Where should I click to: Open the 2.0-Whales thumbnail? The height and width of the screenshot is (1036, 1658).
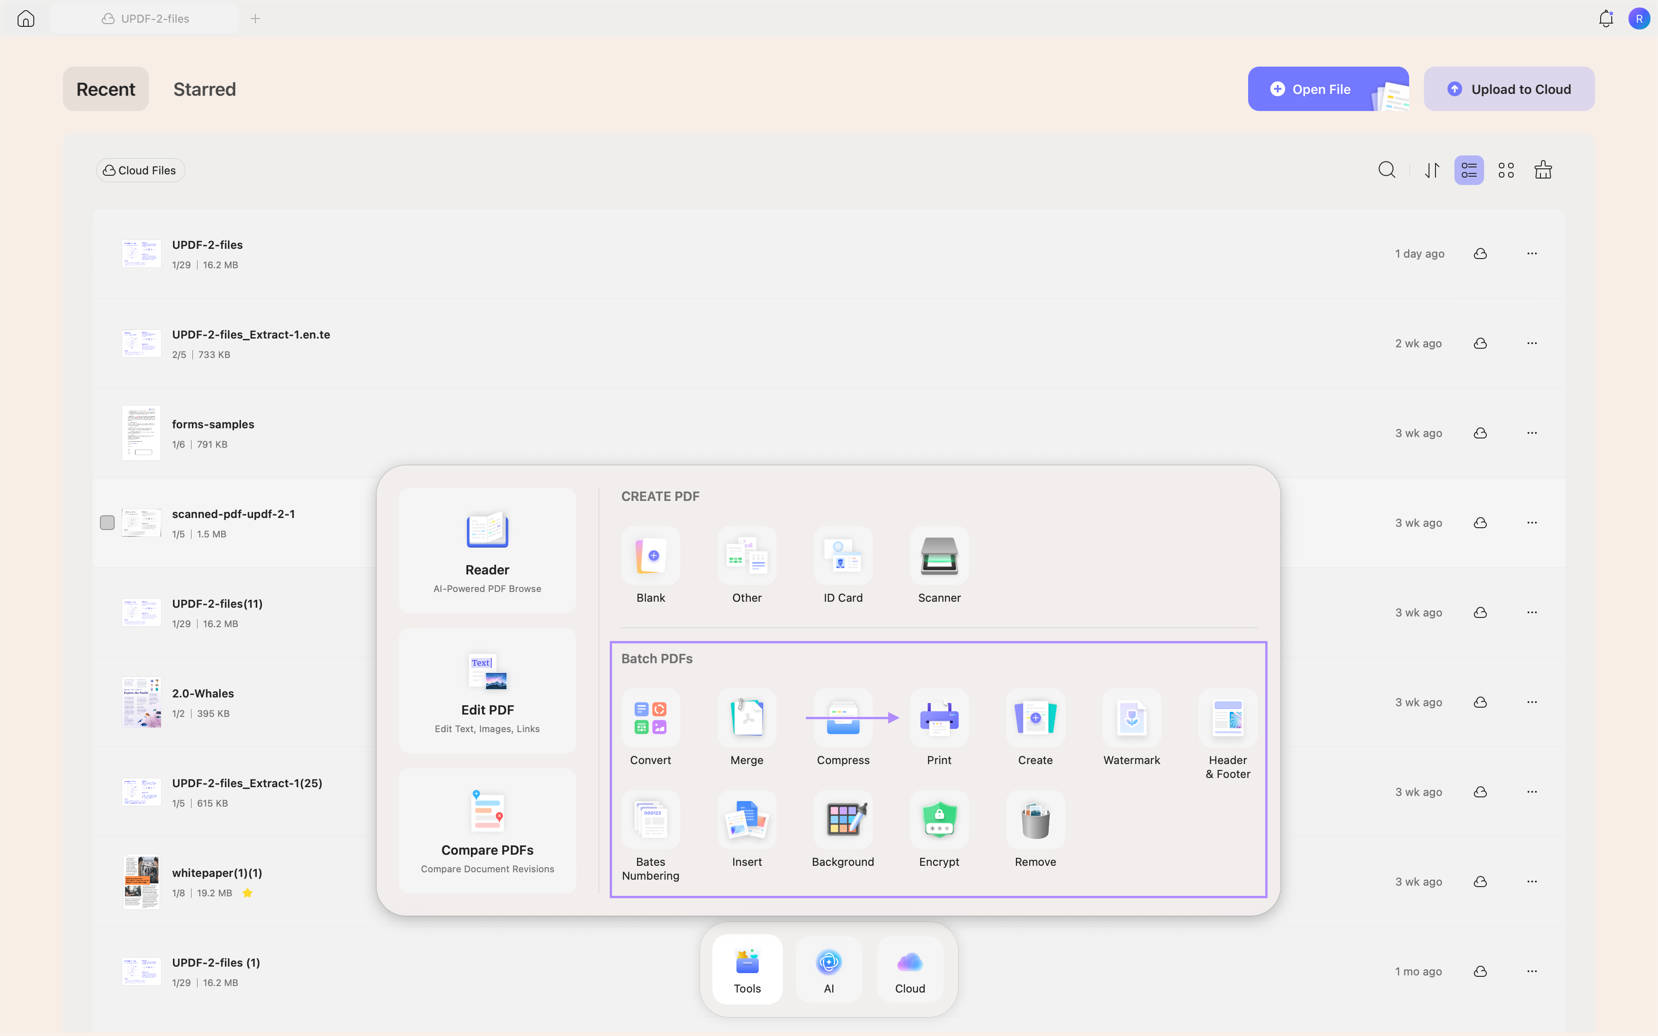point(141,702)
